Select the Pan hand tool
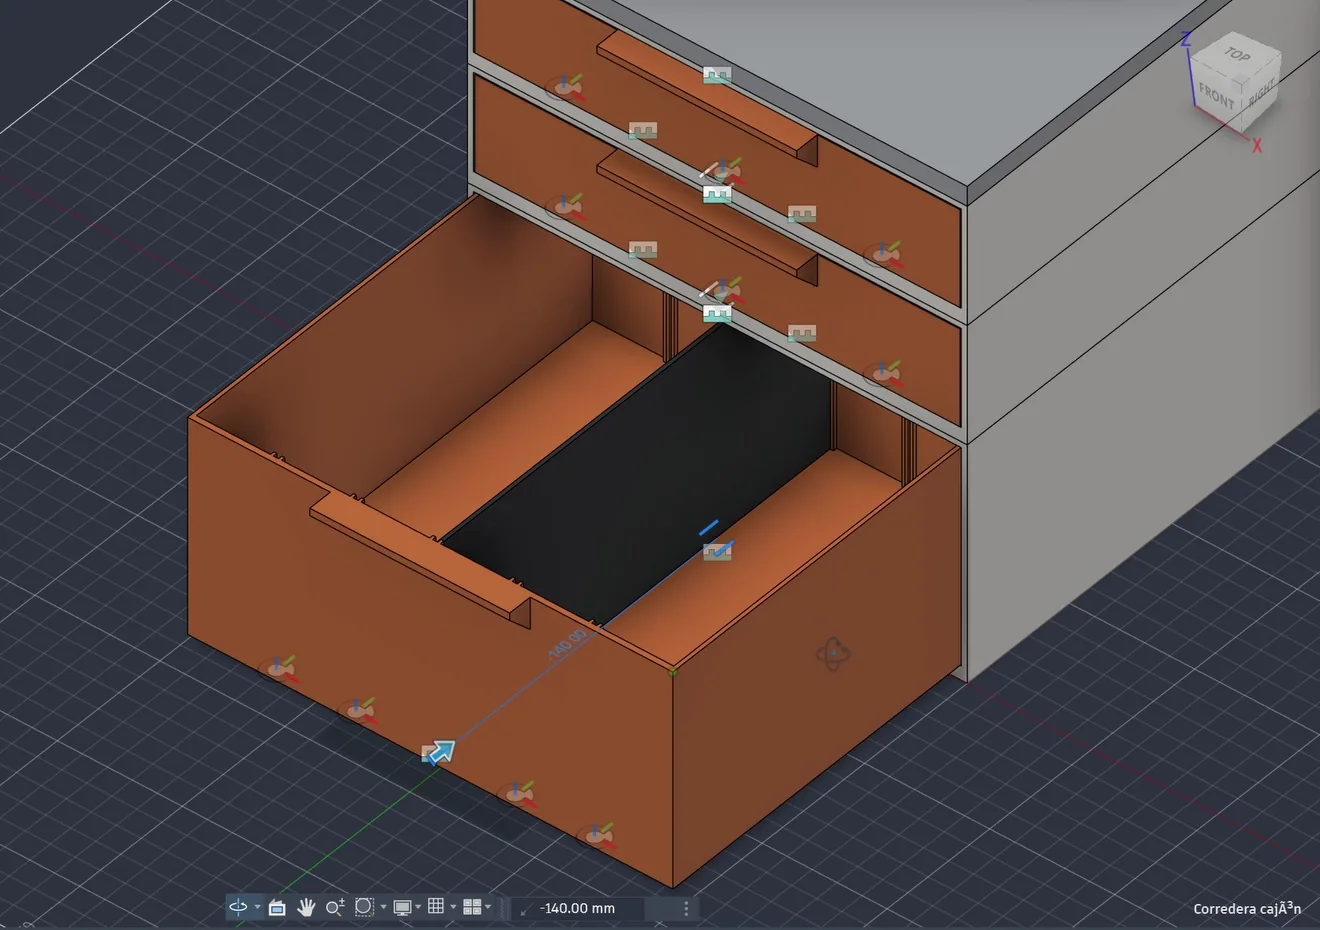 [306, 907]
